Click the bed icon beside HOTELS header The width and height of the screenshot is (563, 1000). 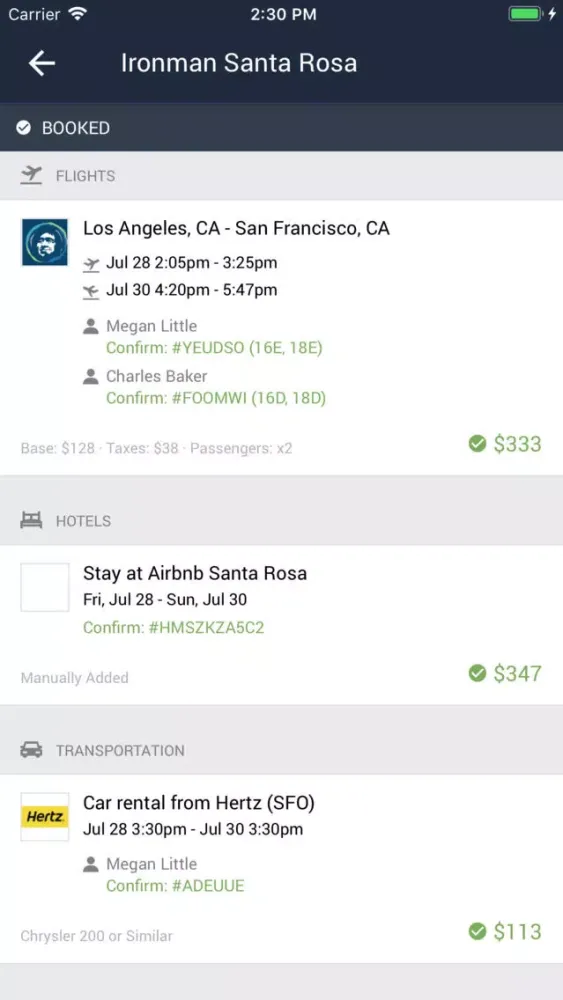click(31, 520)
